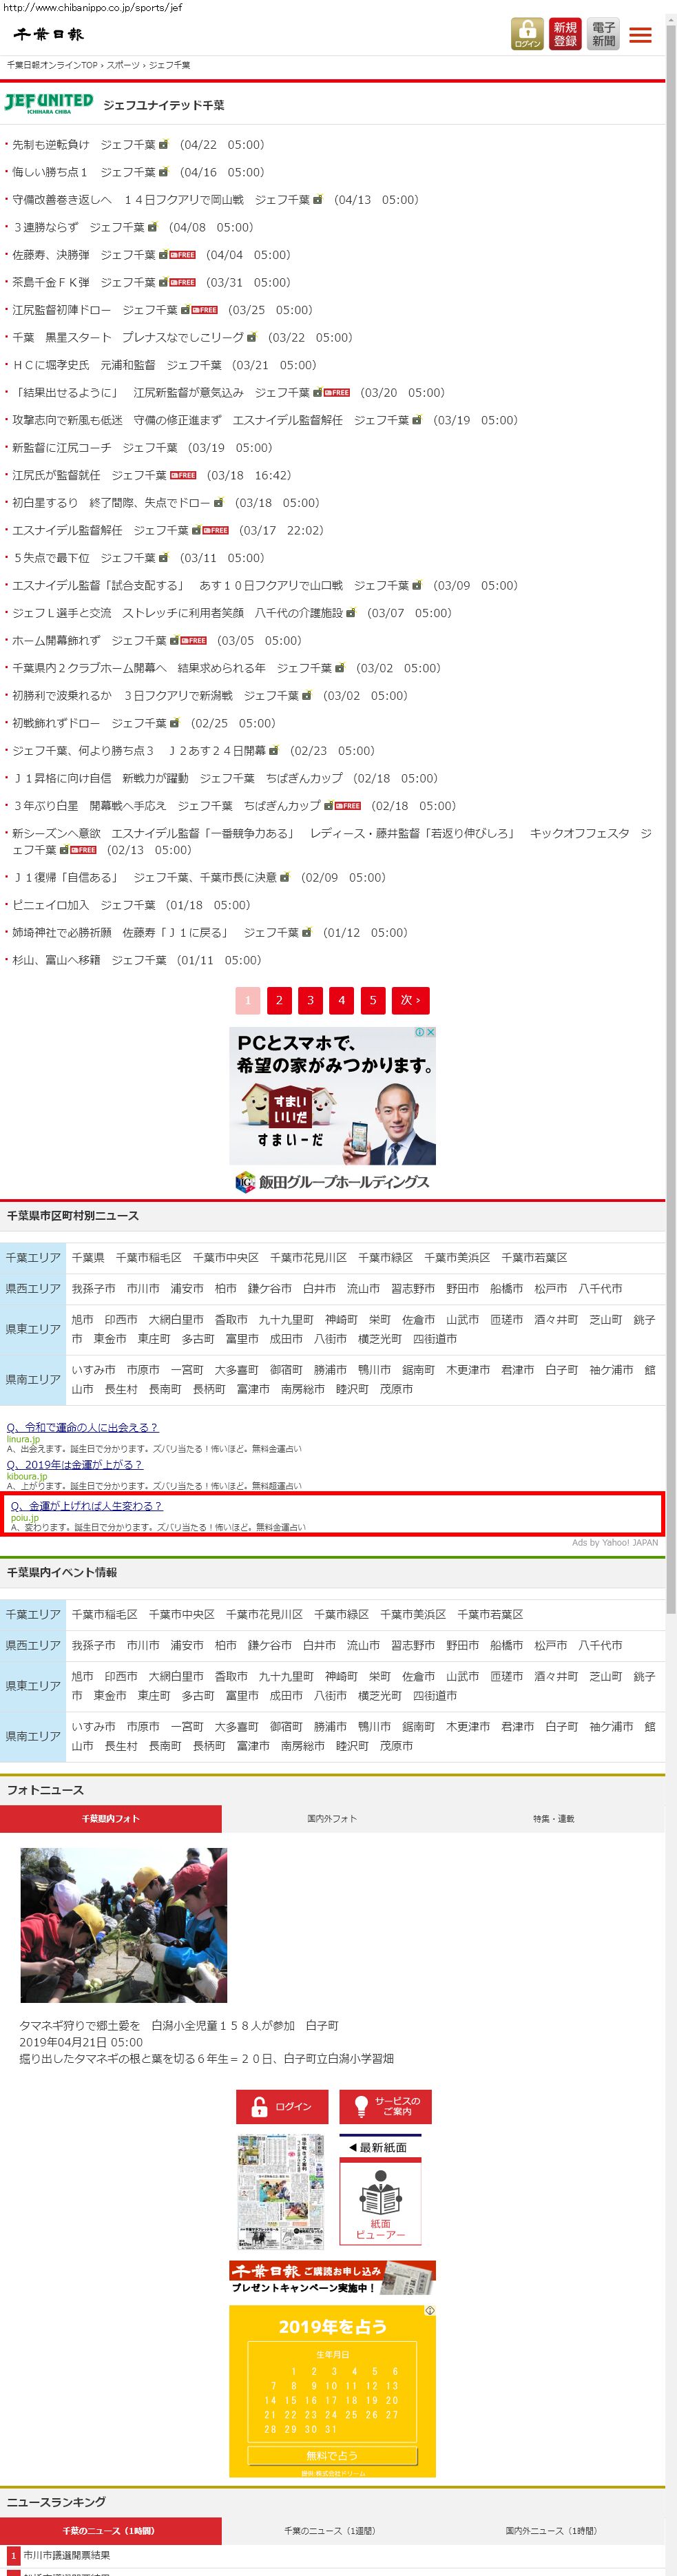Click いすみ市 in city news section

pos(93,1370)
